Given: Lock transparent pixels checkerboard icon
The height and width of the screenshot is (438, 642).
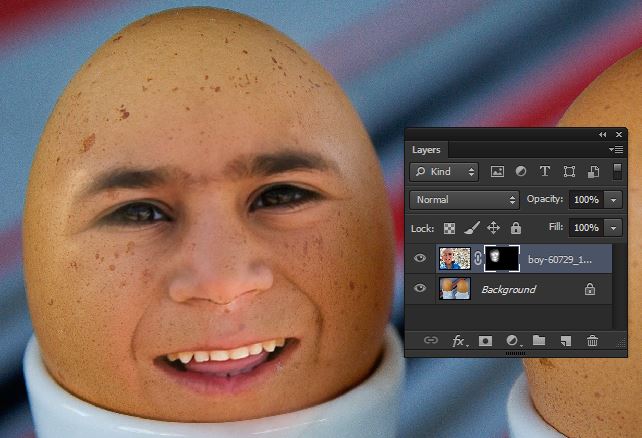Looking at the screenshot, I should click(x=450, y=228).
